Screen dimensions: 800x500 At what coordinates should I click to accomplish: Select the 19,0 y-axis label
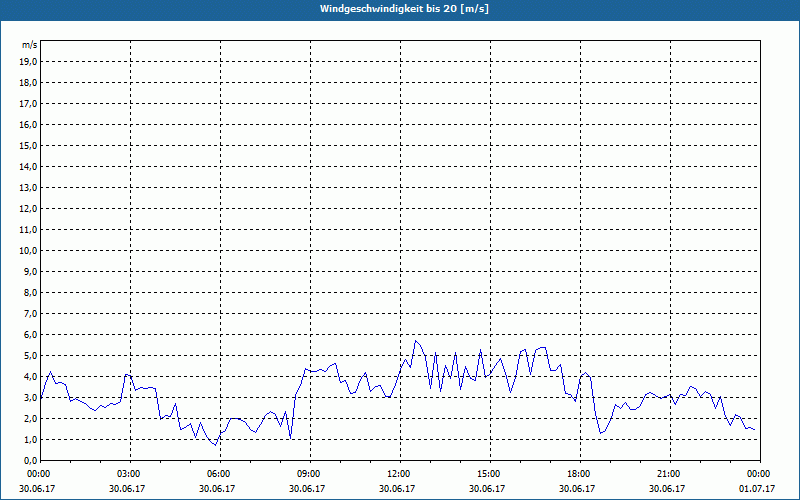28,62
